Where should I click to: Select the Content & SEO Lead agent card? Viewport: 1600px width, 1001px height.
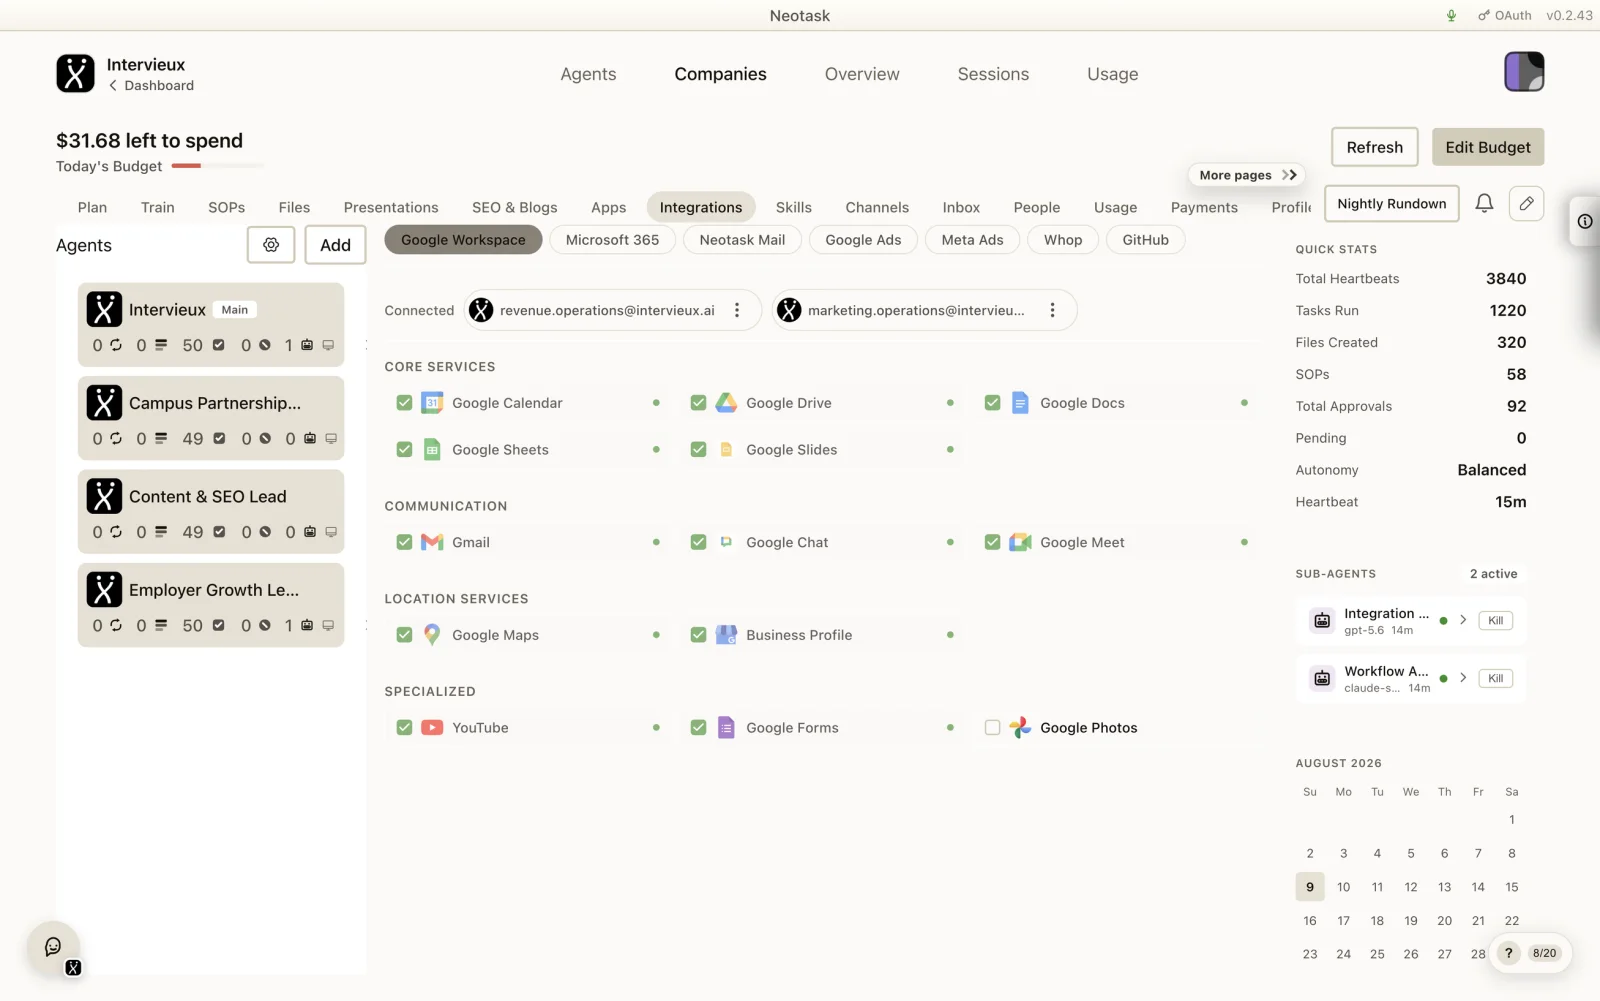pos(211,511)
